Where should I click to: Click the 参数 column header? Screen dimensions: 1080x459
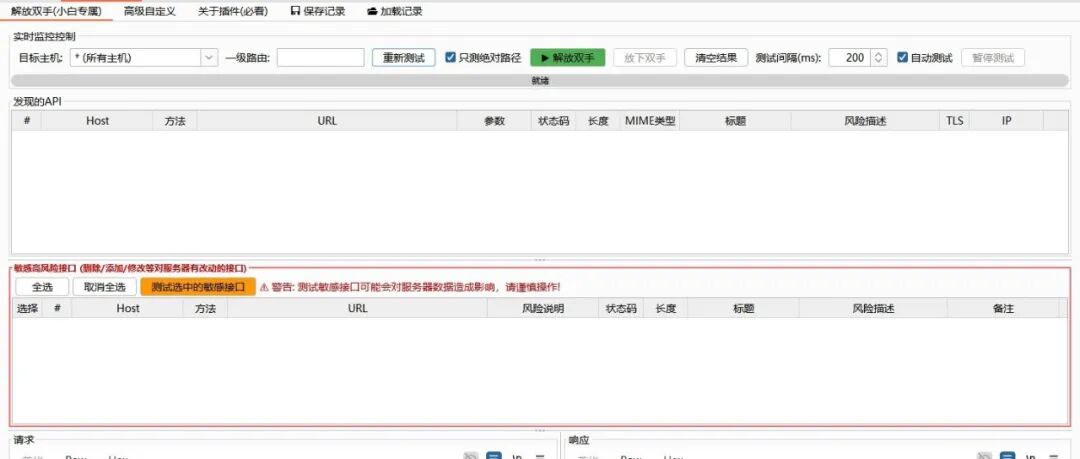coord(495,121)
